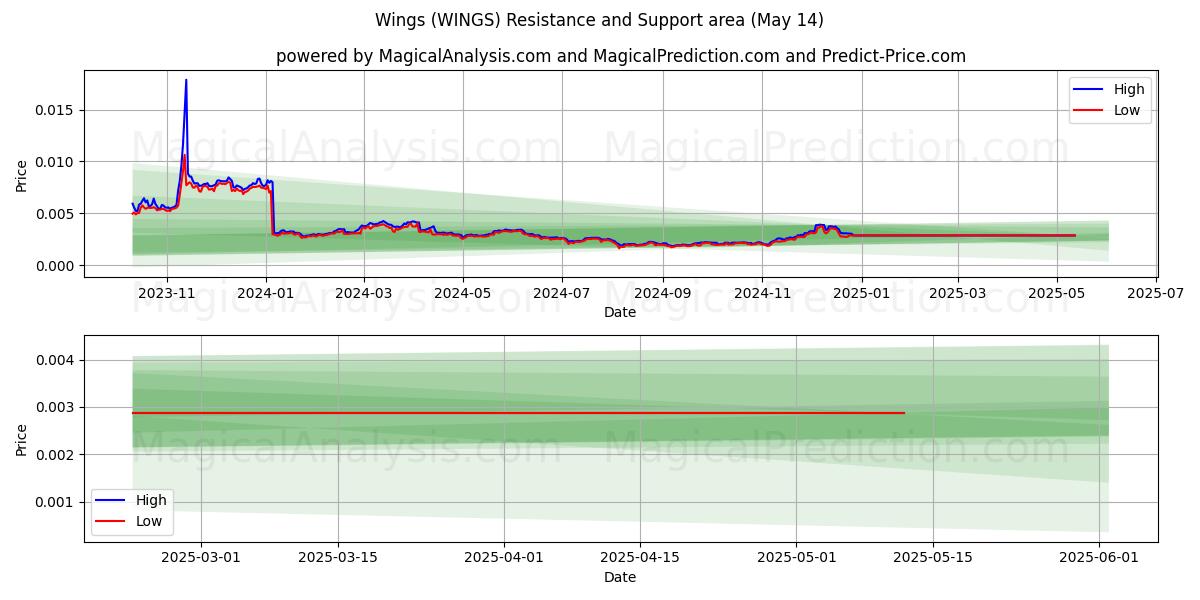
Task: Click the 'Price' y-axis title of the top chart
Action: (22, 174)
